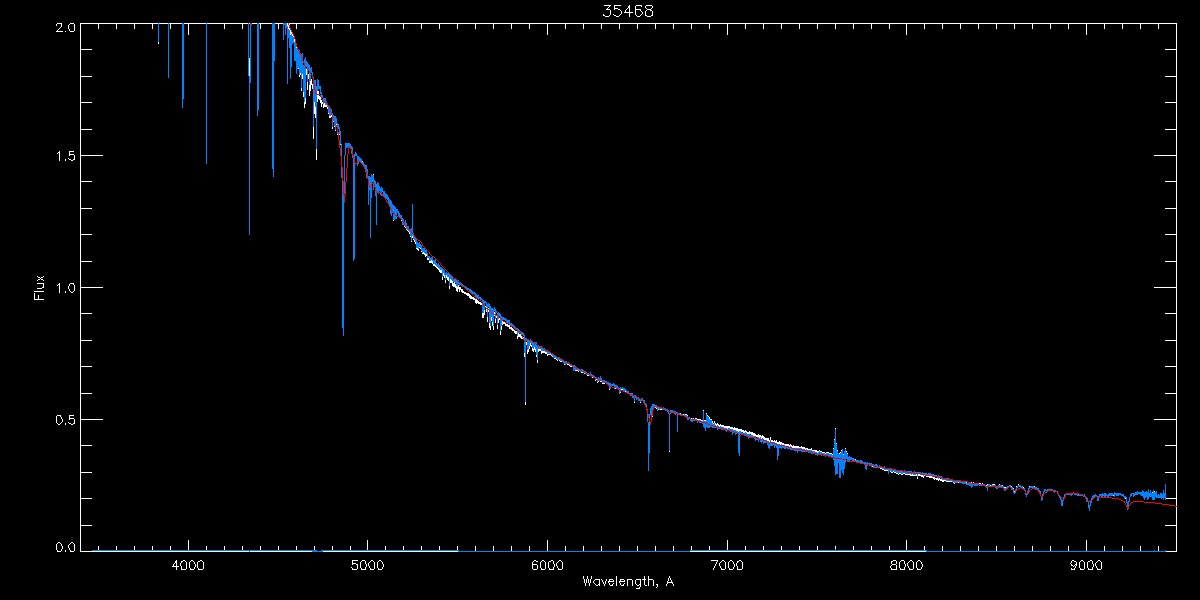Click the deep absorption line near 4860
The height and width of the screenshot is (600, 1200).
coord(343,240)
